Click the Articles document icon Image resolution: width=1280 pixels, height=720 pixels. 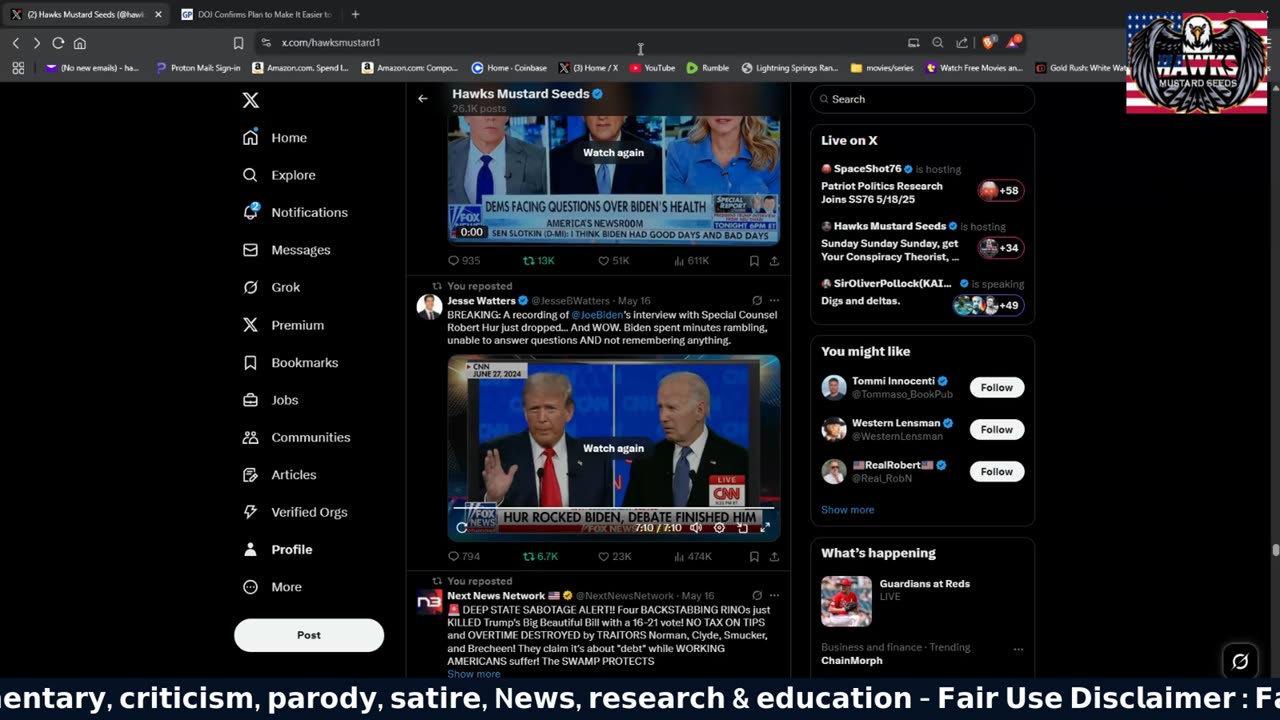(x=251, y=475)
